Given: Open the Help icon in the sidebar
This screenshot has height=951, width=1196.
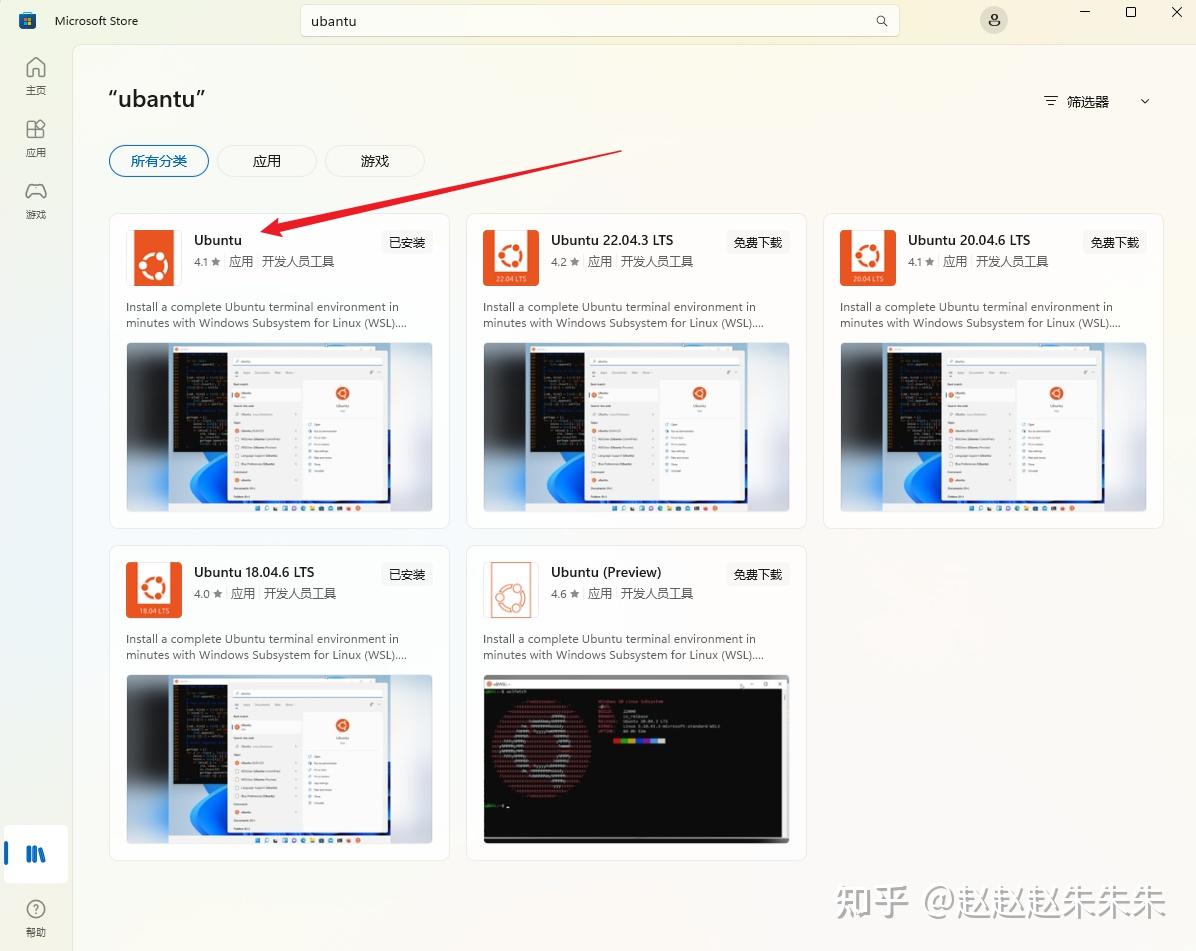Looking at the screenshot, I should pos(36,917).
